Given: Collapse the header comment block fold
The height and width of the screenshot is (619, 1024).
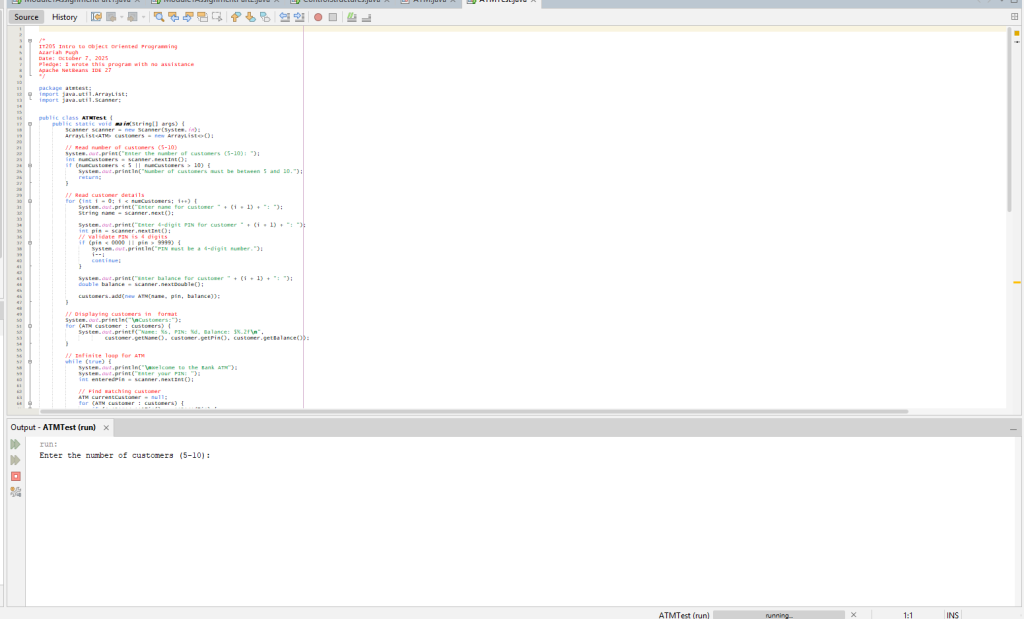Looking at the screenshot, I should point(30,41).
